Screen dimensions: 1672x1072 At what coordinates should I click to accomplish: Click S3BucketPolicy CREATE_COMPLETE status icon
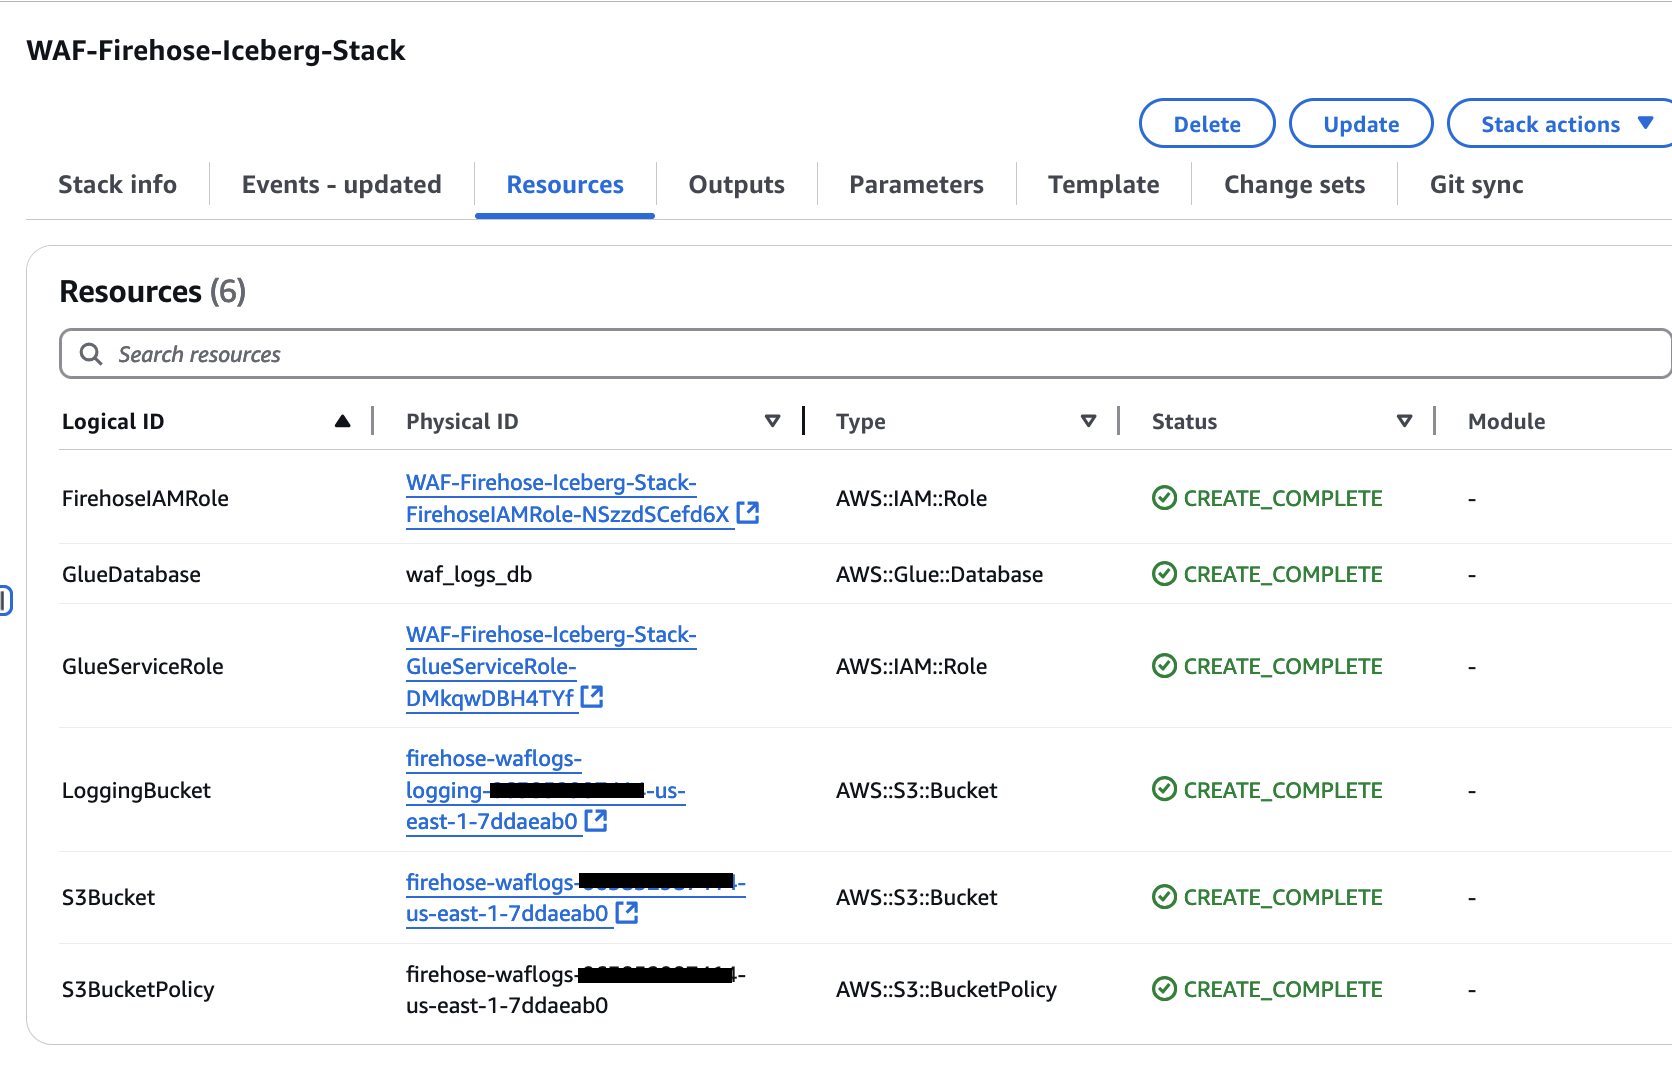coord(1164,989)
